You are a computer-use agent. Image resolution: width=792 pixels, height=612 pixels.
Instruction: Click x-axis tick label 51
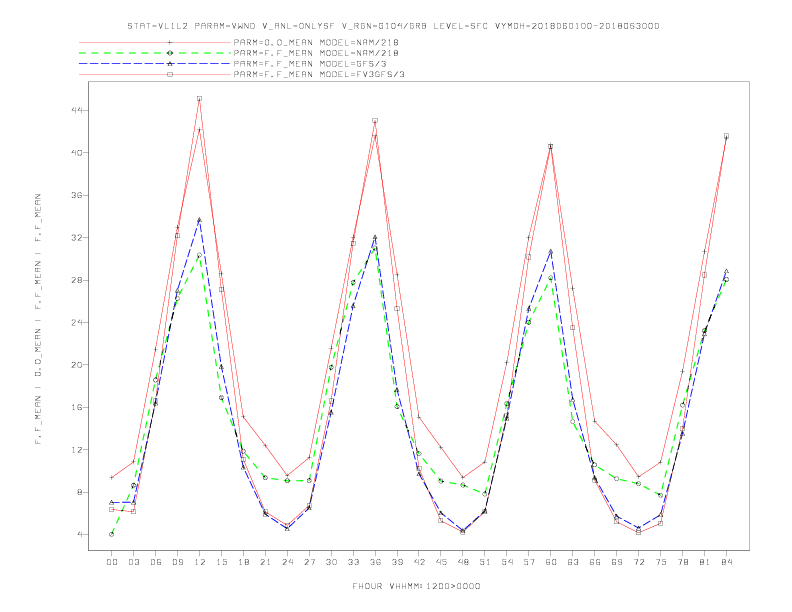pos(485,562)
